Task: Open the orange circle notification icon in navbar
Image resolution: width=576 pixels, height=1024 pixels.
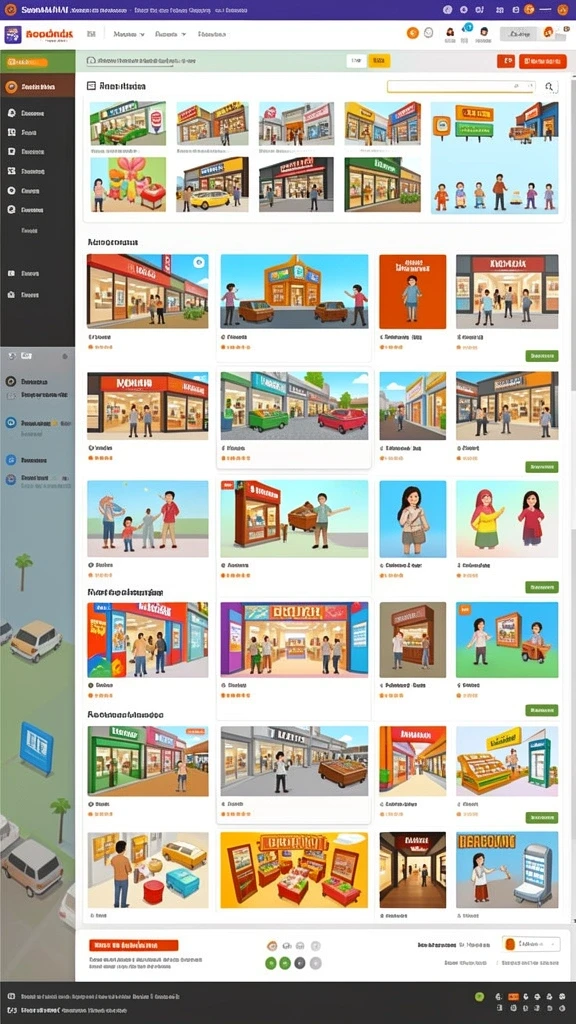Action: [413, 33]
